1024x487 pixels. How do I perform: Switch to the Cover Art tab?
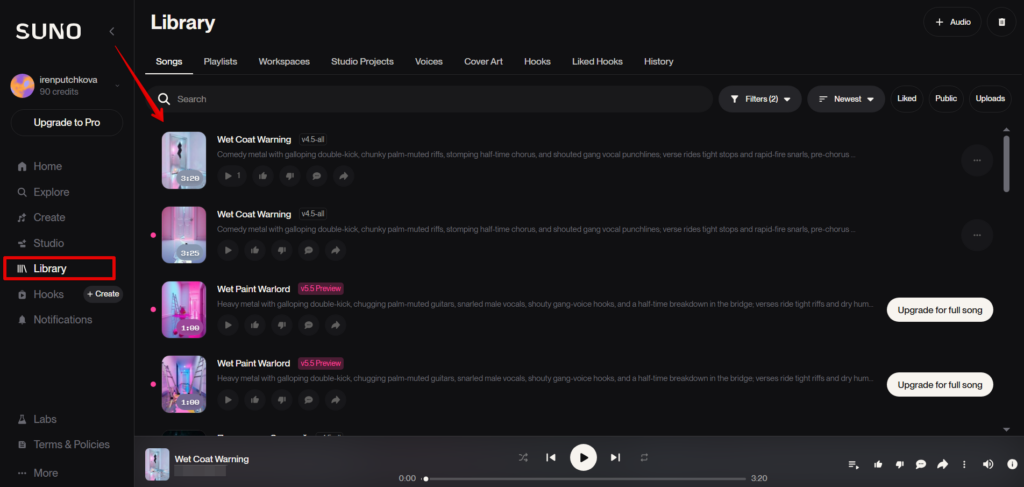pyautogui.click(x=483, y=61)
